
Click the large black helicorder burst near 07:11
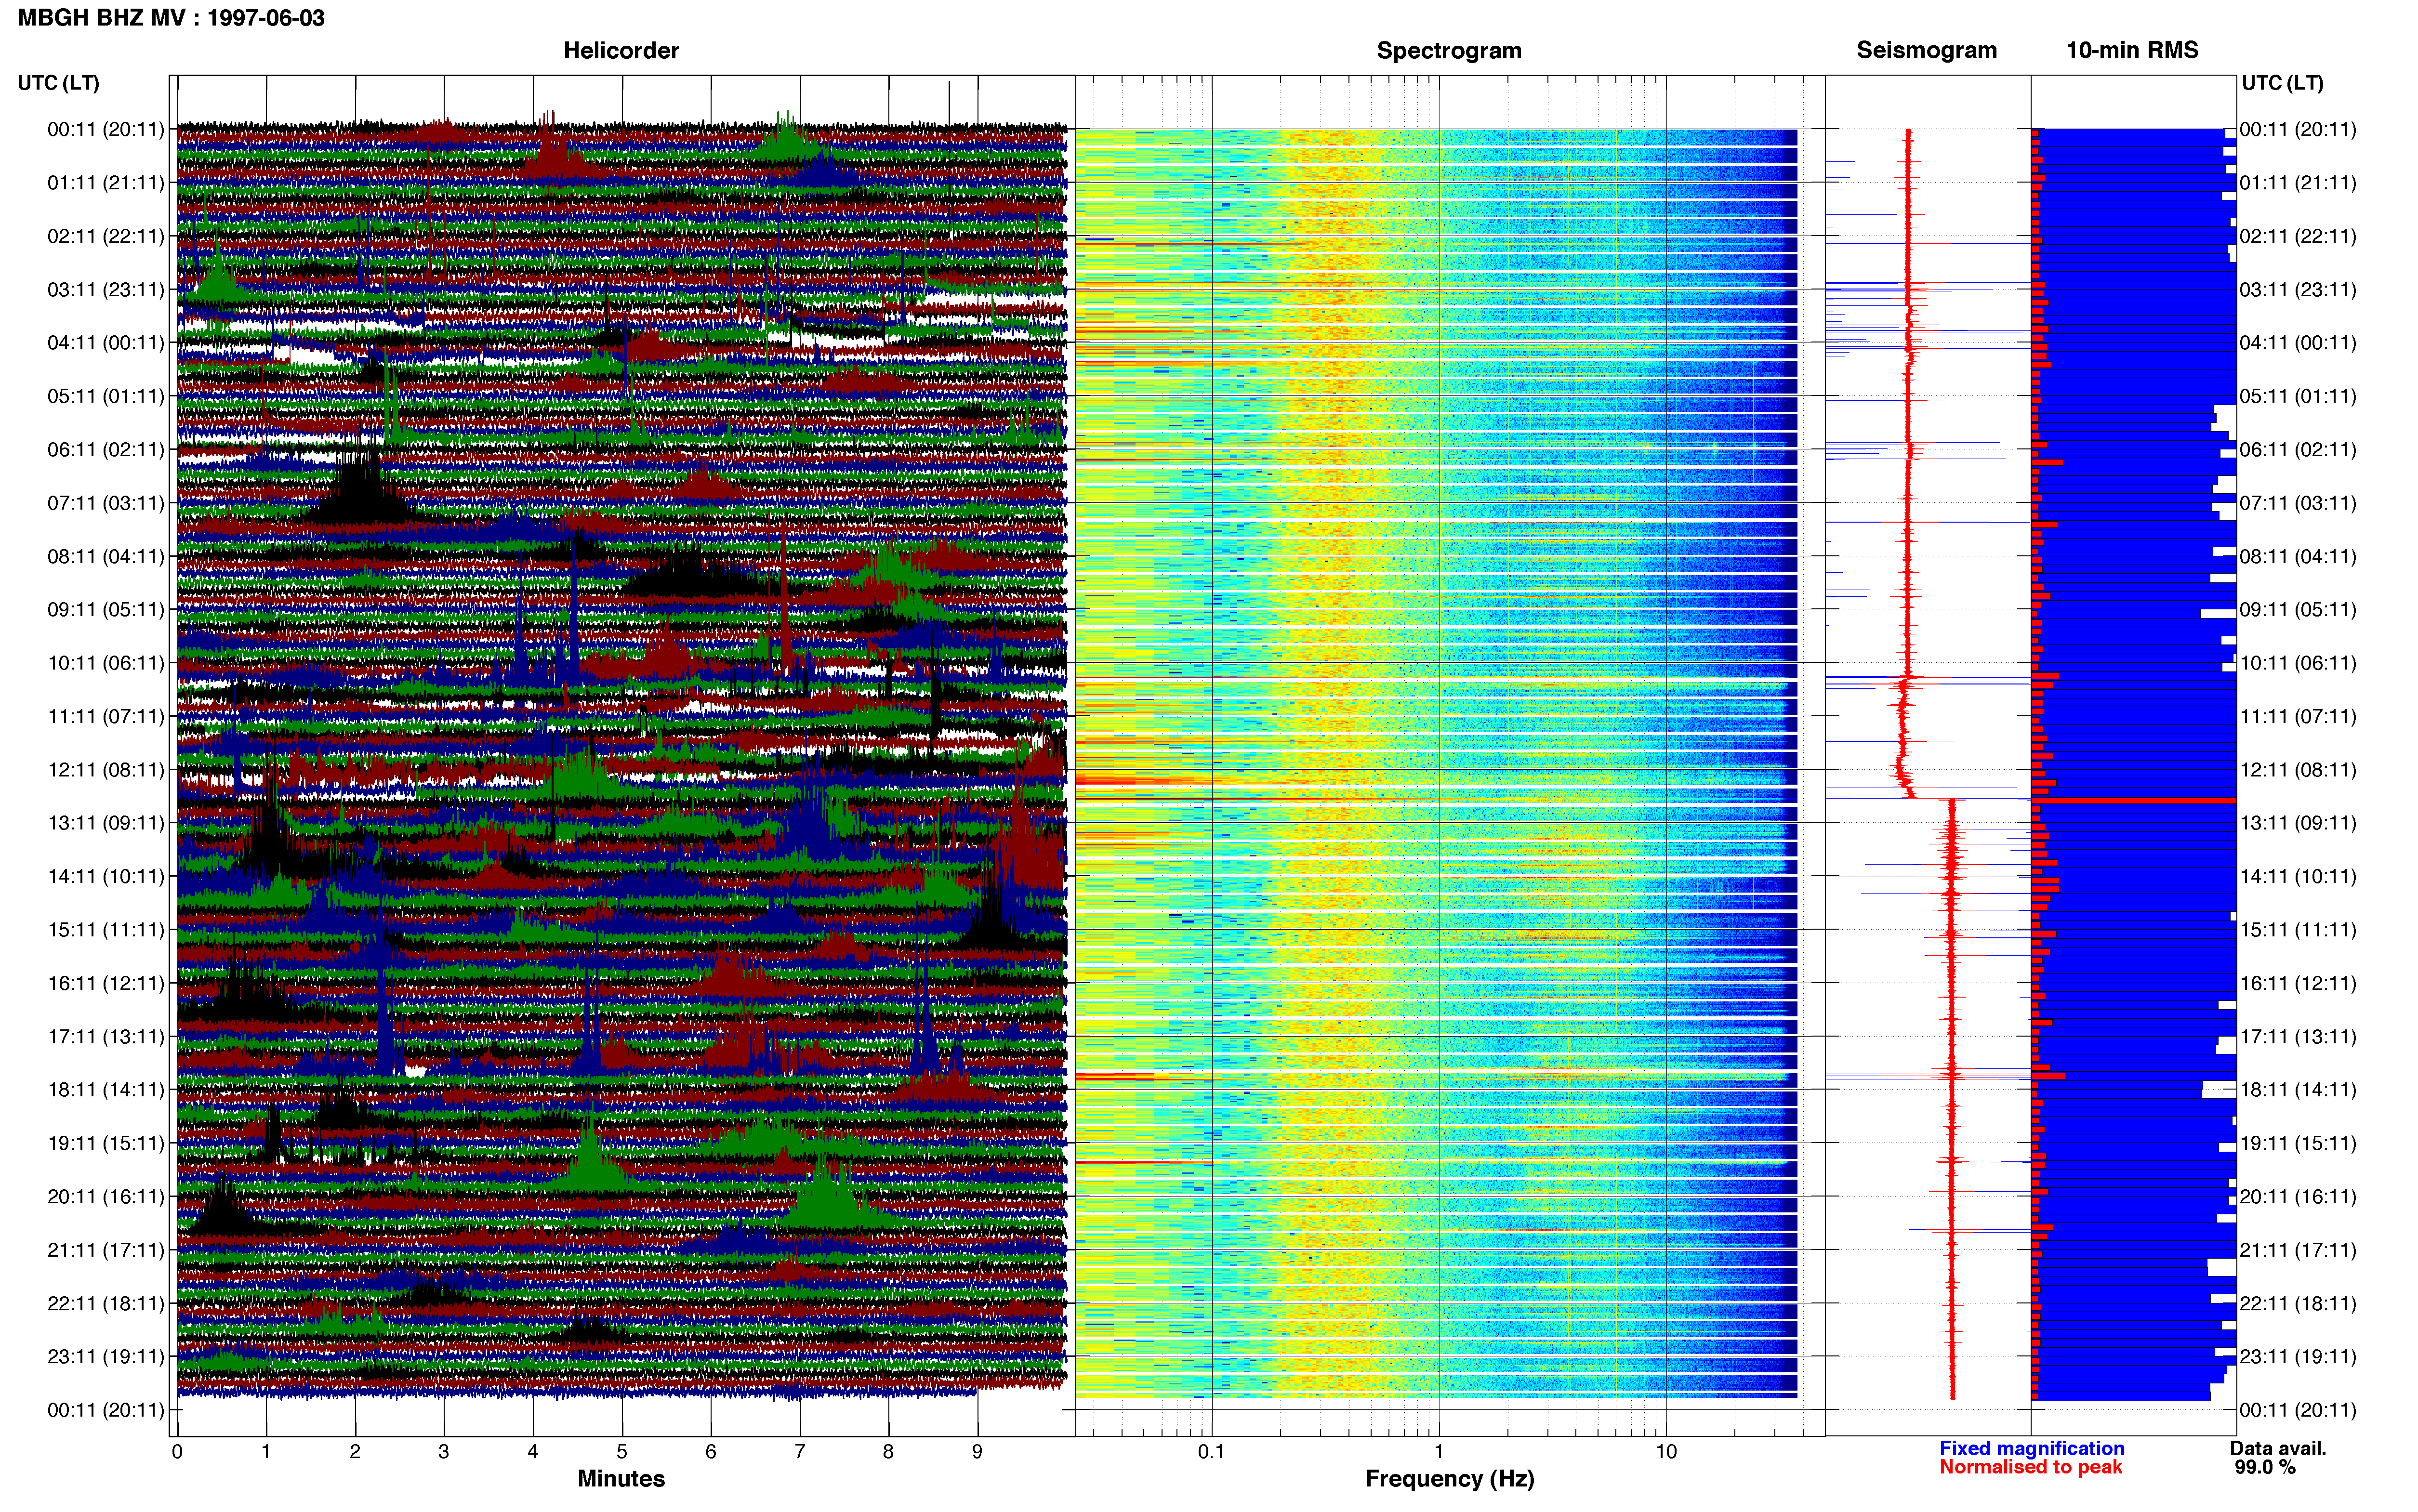pyautogui.click(x=360, y=485)
